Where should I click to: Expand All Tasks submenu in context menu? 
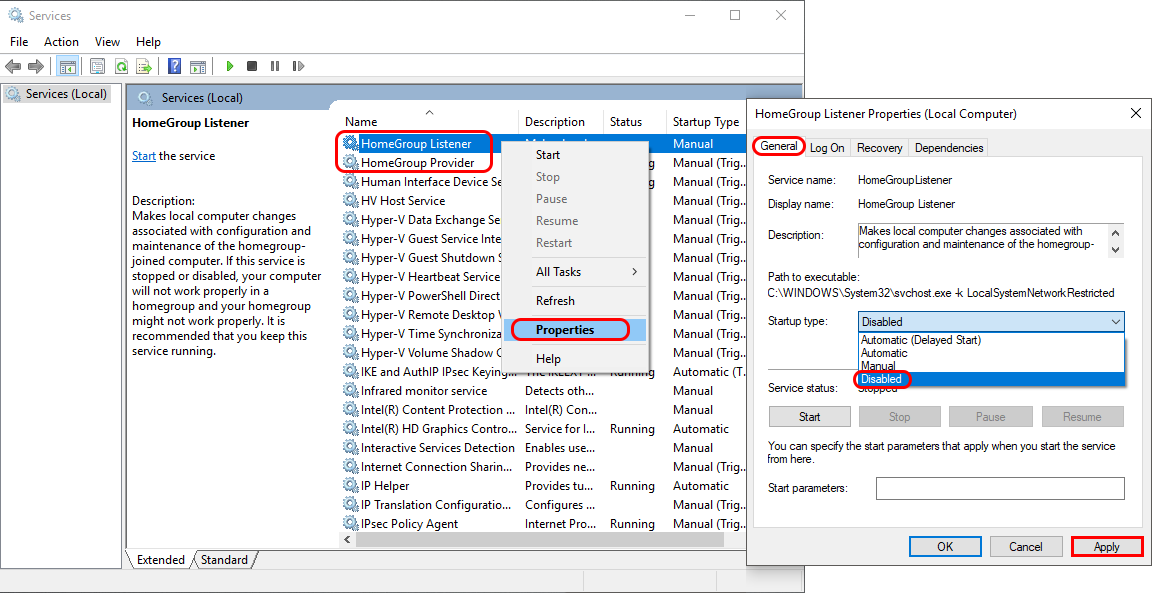pos(575,272)
